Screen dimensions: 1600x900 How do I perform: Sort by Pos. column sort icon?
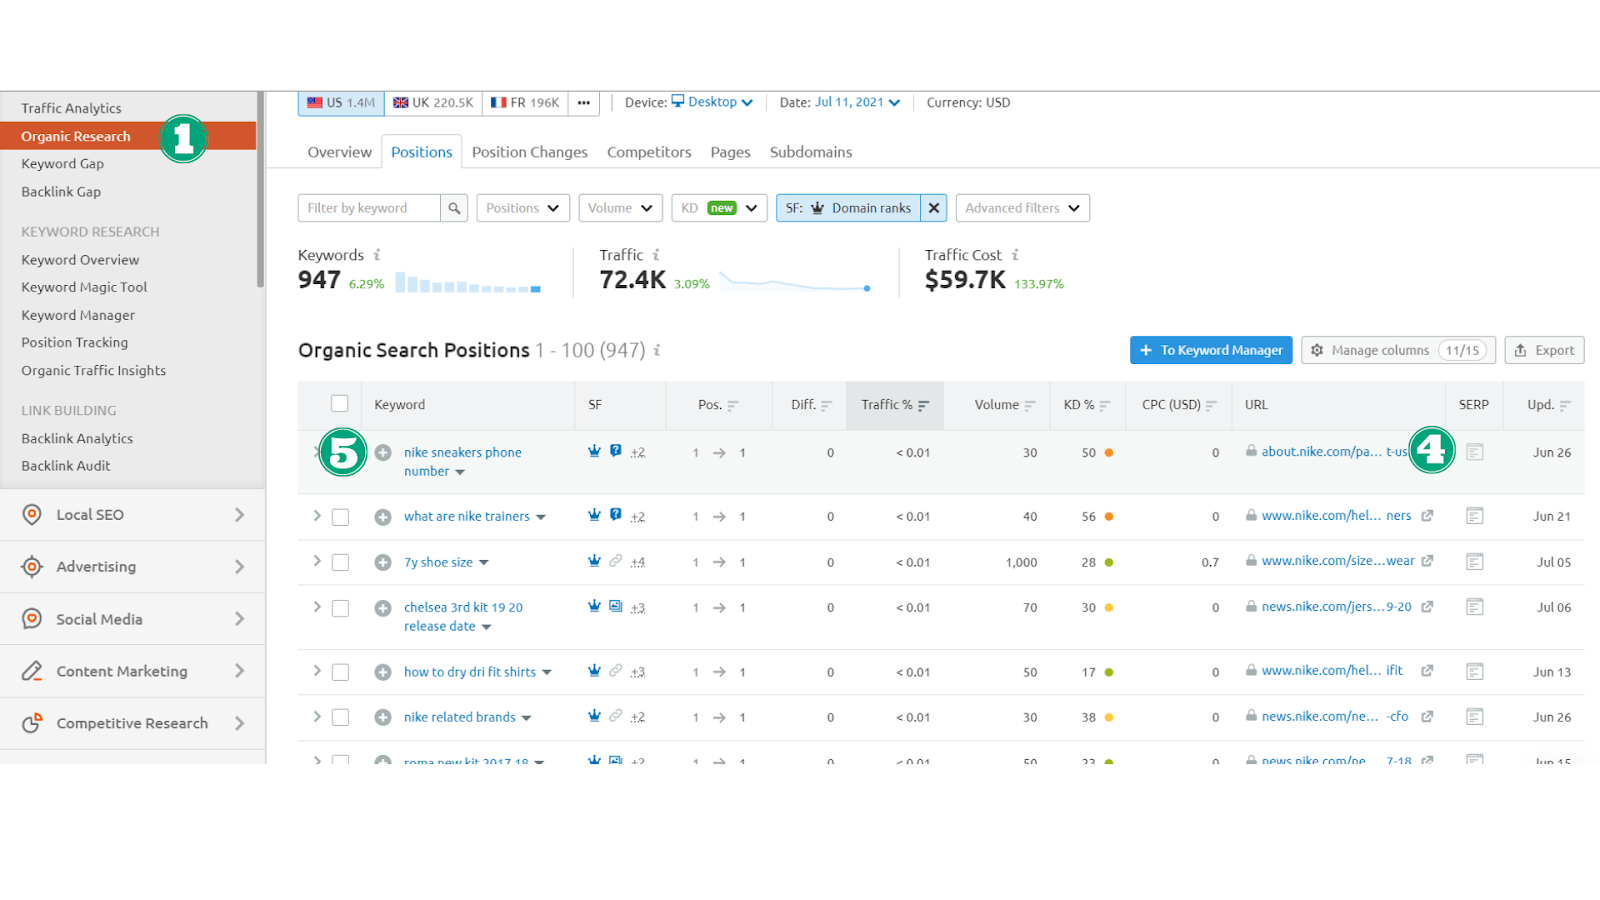tap(733, 405)
